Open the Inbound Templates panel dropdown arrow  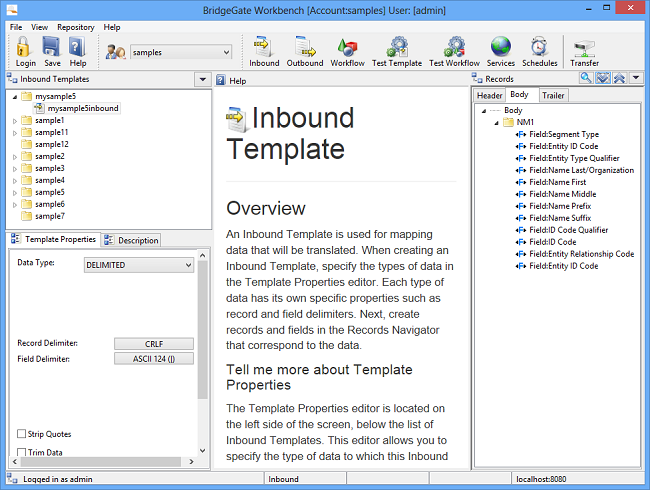[x=203, y=79]
